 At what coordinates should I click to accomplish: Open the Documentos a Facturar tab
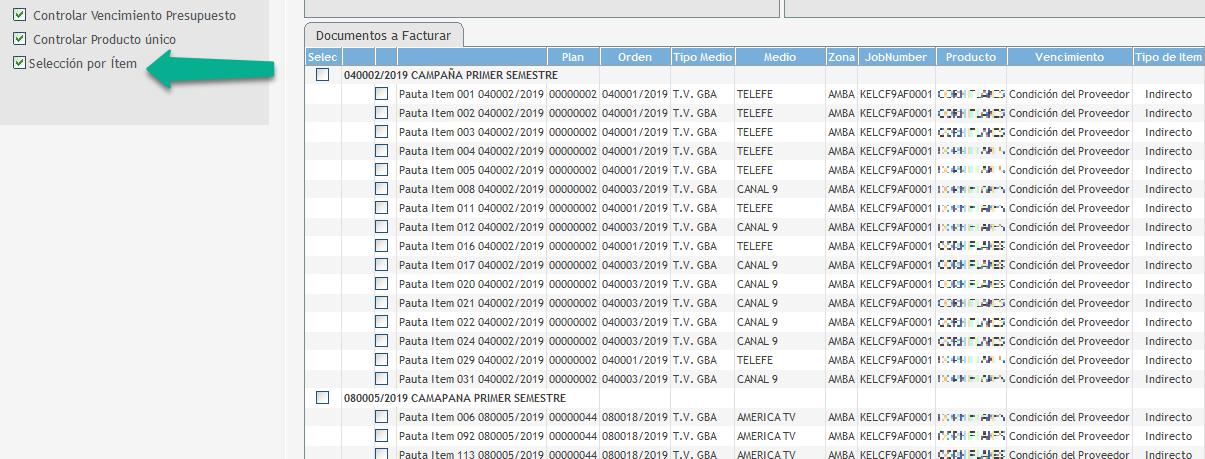(x=383, y=35)
